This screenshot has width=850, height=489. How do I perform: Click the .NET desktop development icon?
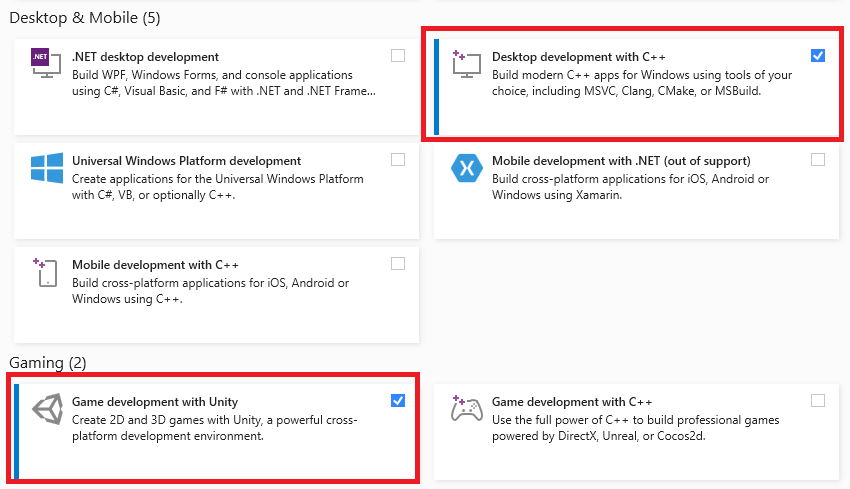(x=46, y=63)
